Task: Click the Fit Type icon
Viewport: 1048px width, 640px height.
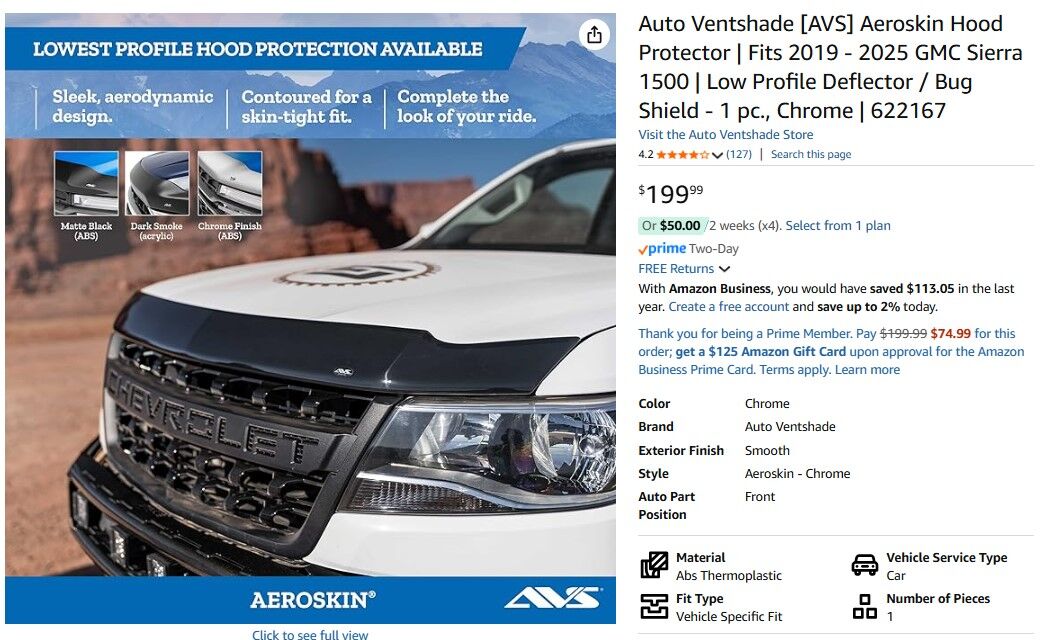Action: [654, 607]
